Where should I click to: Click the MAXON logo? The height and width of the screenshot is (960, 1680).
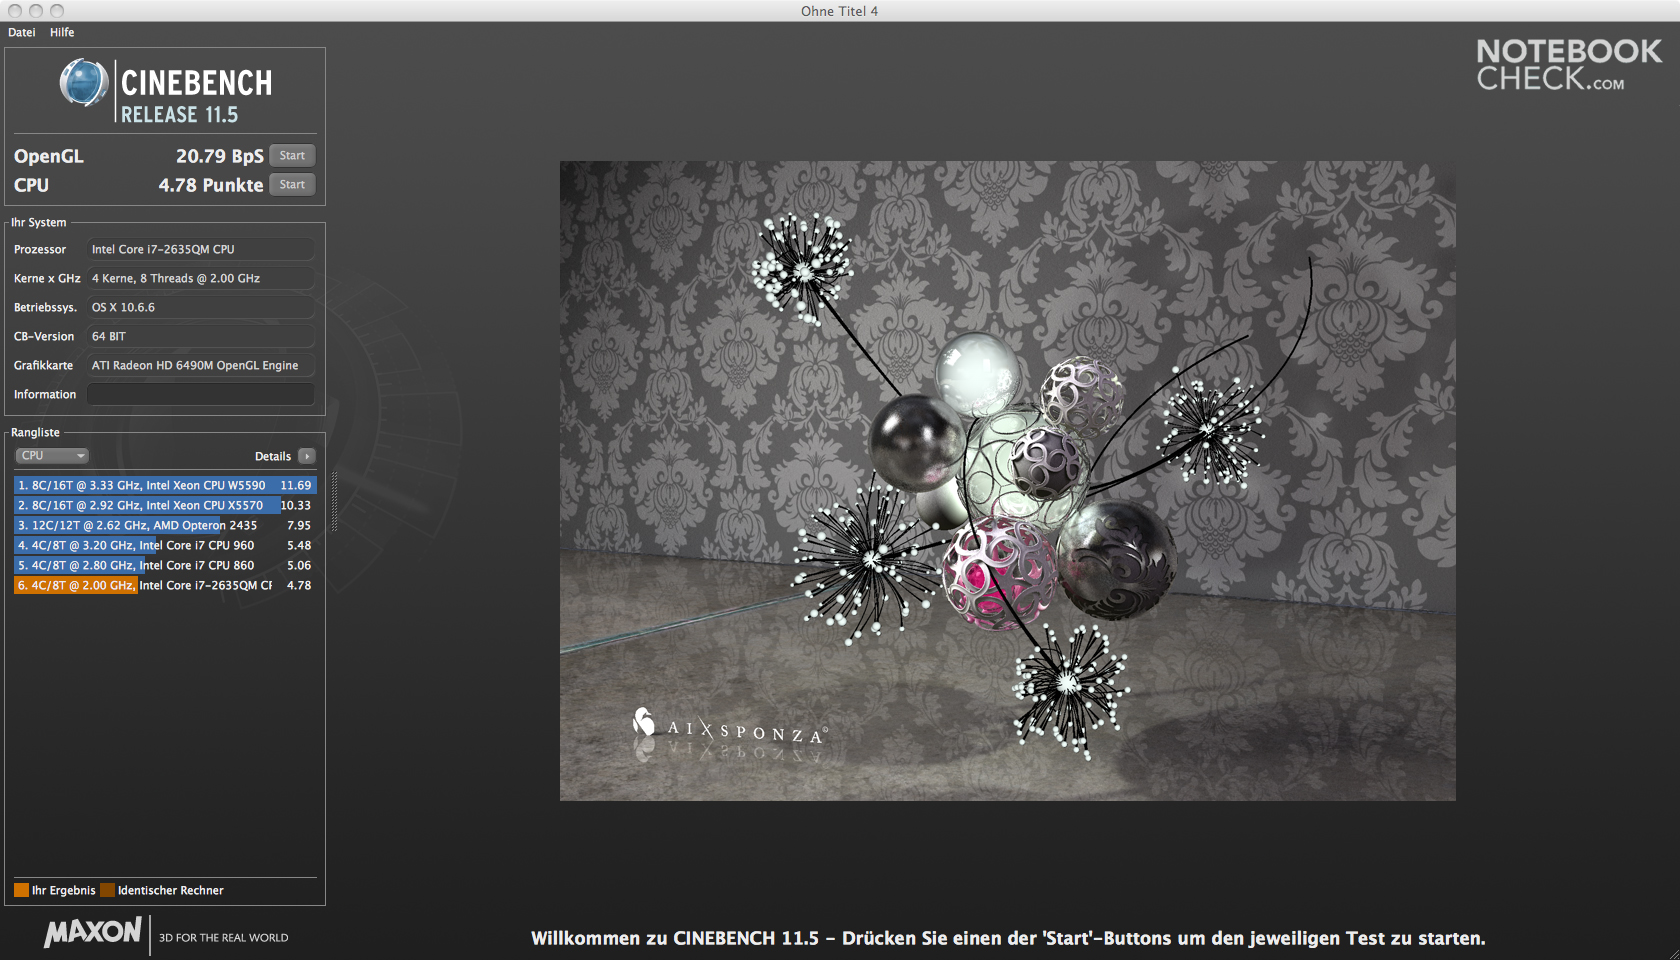pos(93,933)
